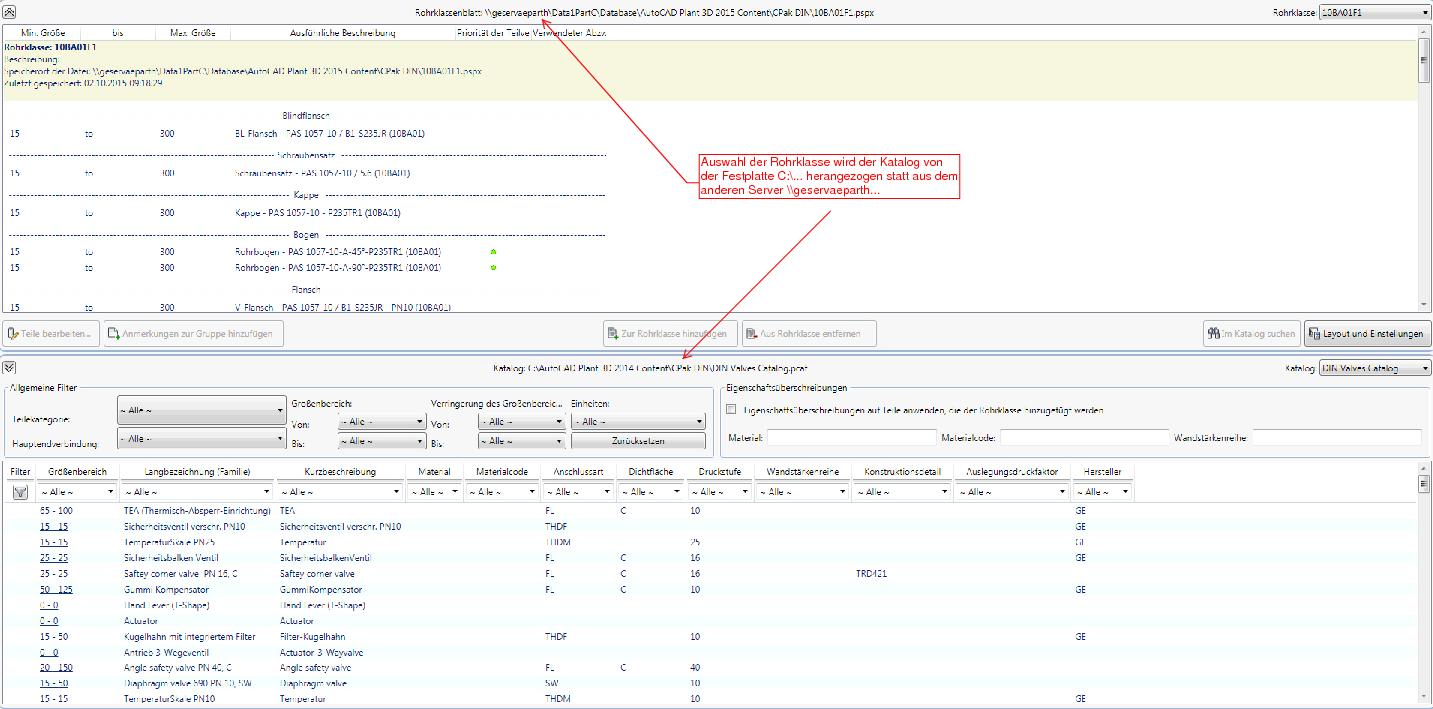Image resolution: width=1433 pixels, height=709 pixels.
Task: Select TemperaturSkale PN10 row
Action: click(710, 699)
